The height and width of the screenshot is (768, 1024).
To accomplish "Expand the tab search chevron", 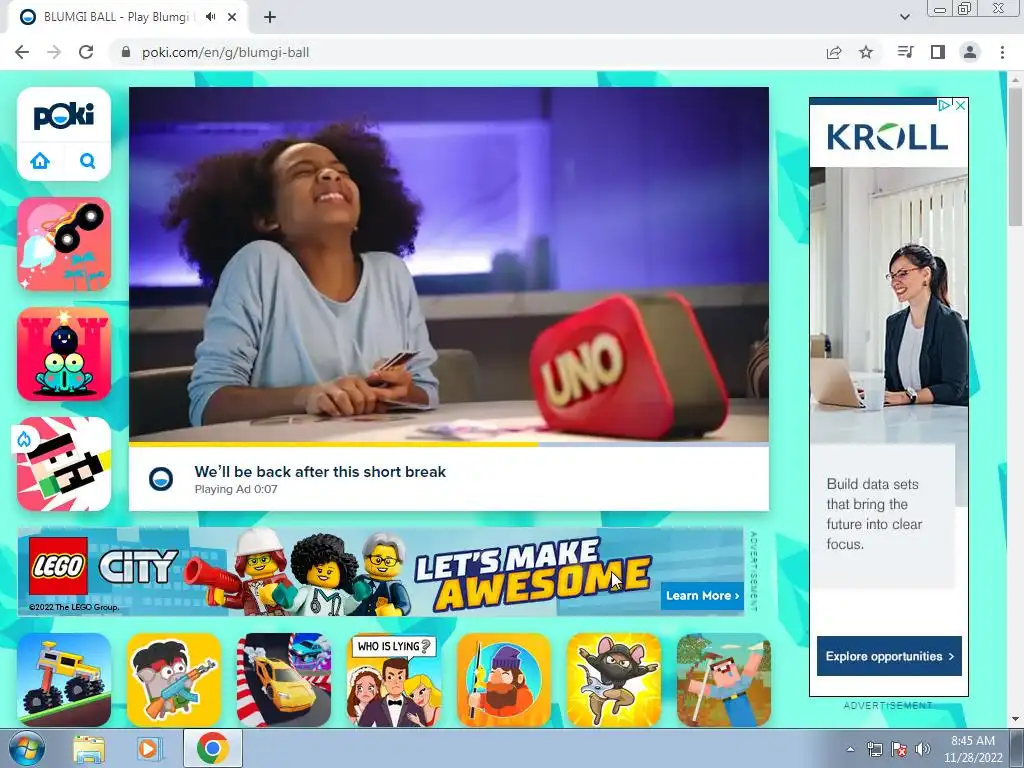I will [x=904, y=17].
